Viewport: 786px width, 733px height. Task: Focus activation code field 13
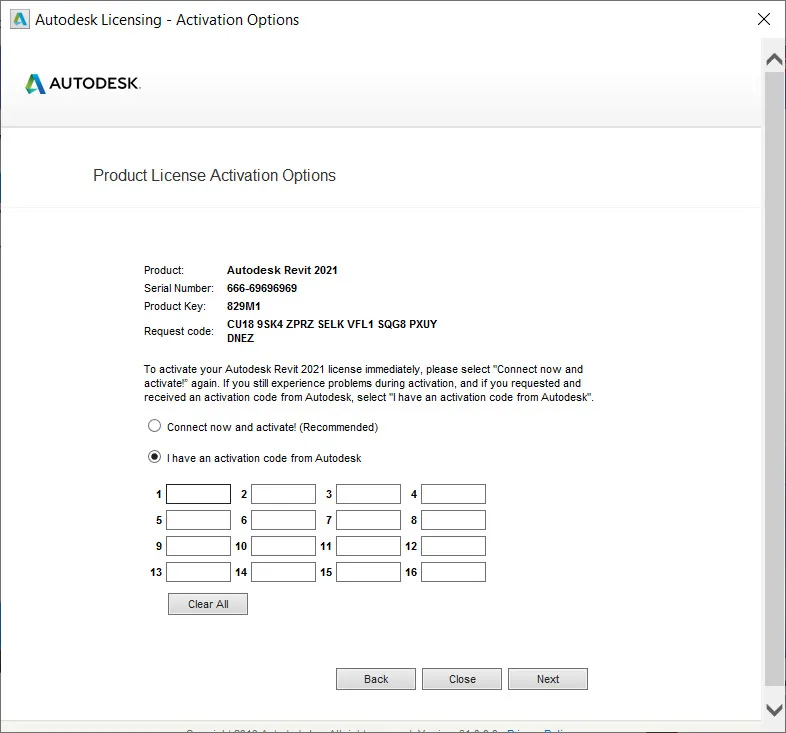point(198,572)
